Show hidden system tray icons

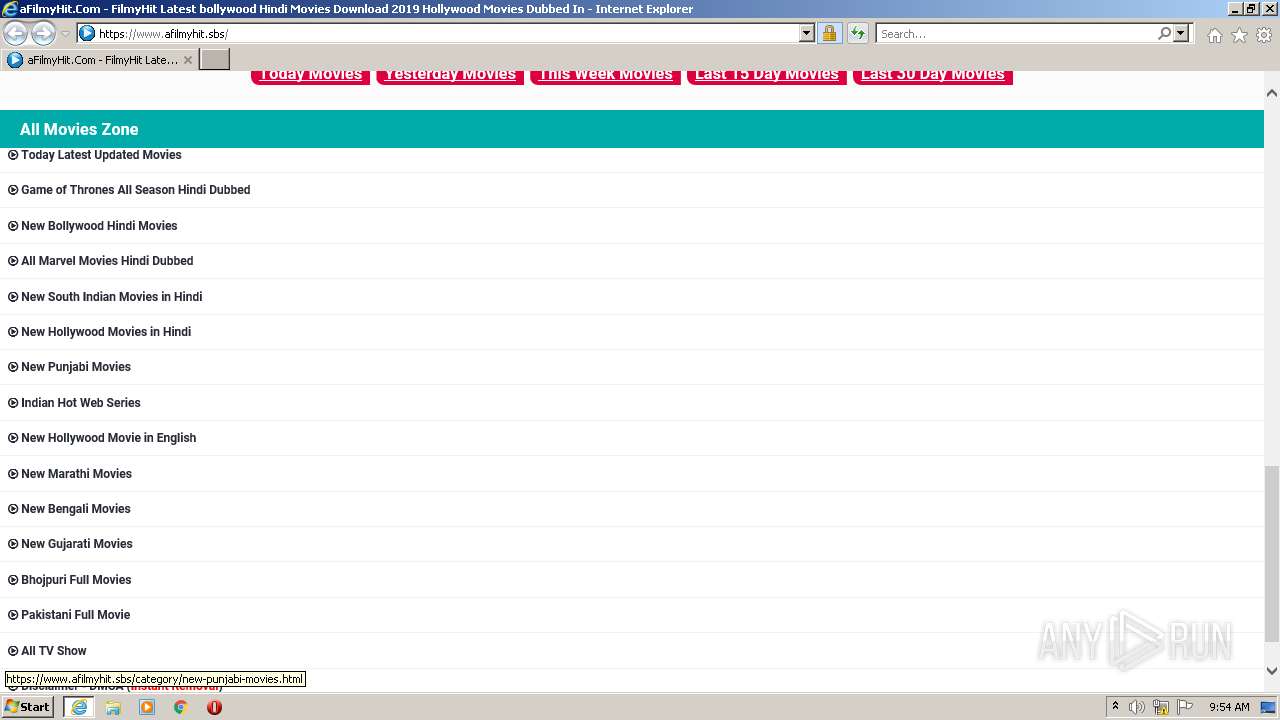point(1115,707)
